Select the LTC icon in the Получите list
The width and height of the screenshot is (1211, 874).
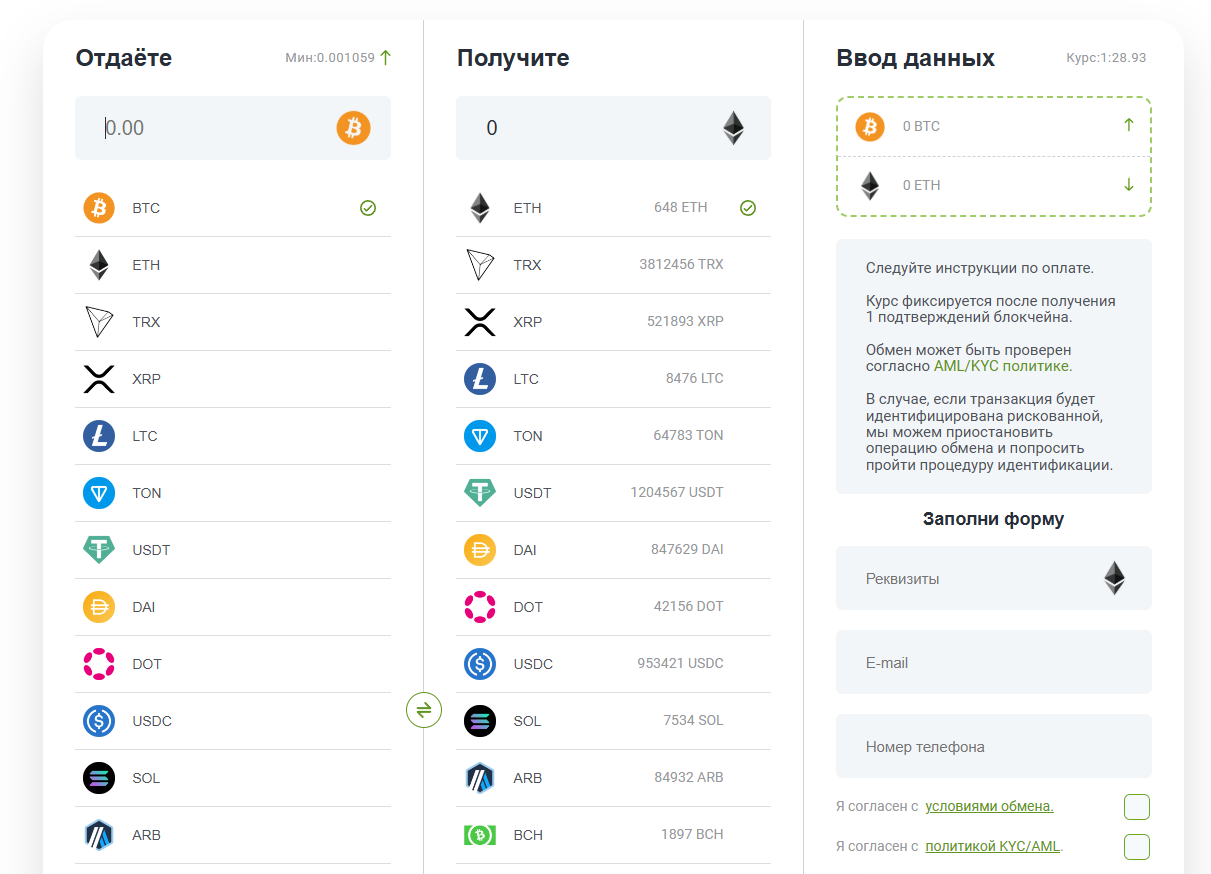click(x=480, y=379)
